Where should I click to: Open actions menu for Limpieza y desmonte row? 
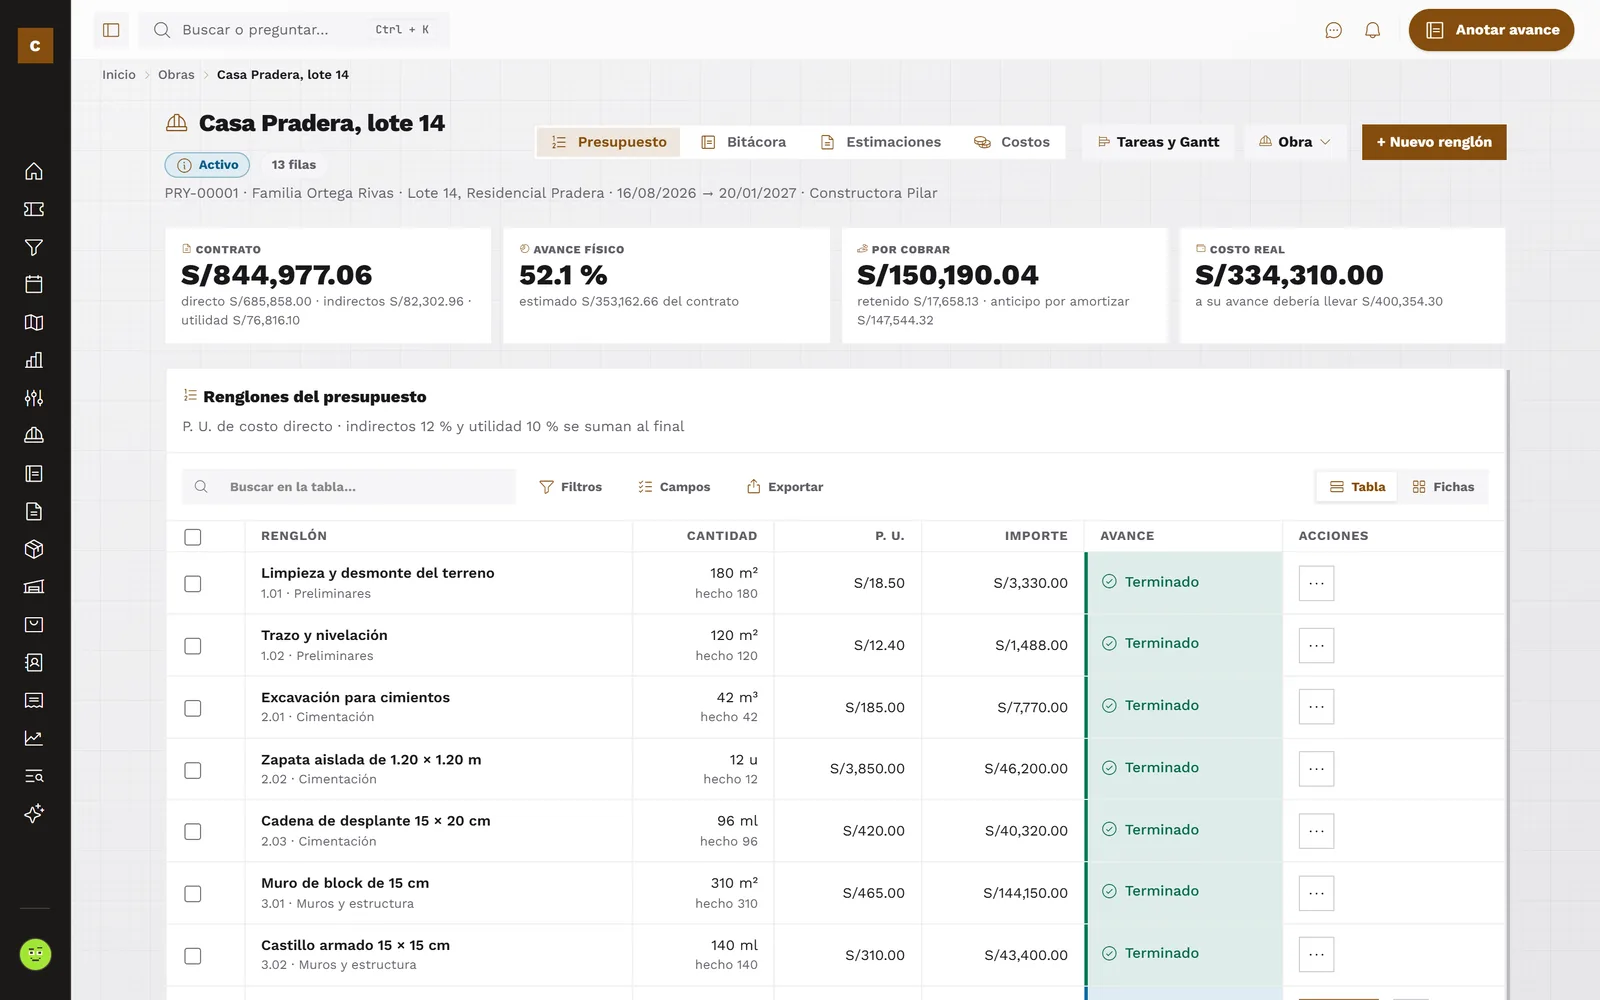coord(1316,583)
